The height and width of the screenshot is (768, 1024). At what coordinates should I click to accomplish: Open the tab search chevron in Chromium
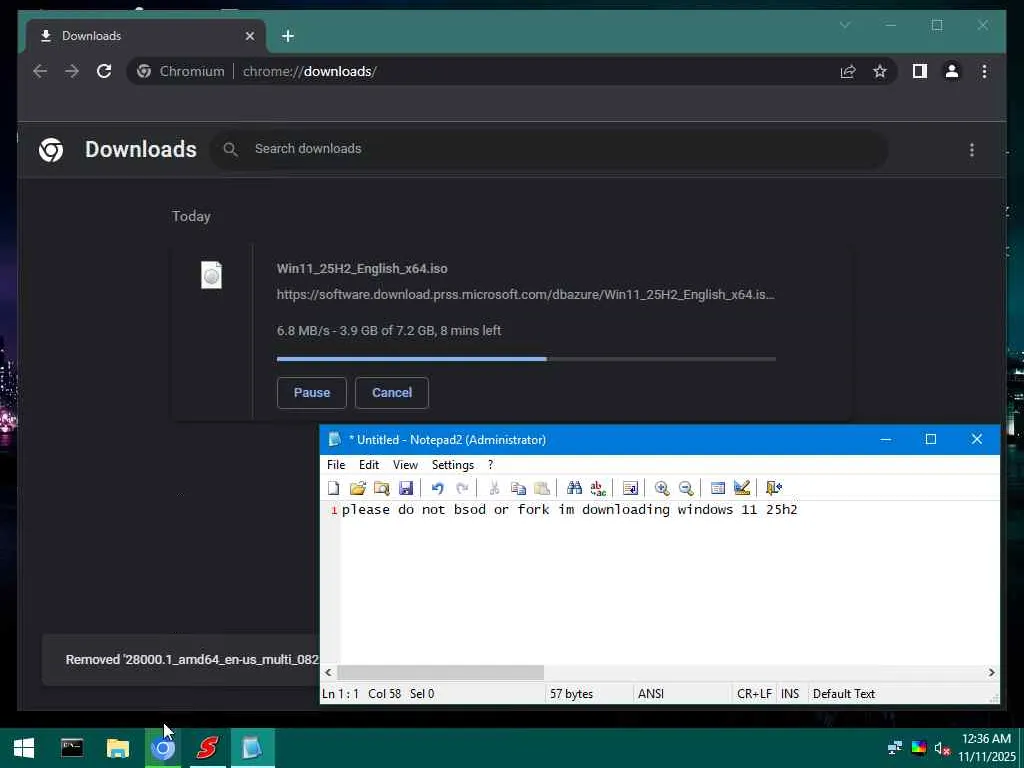(x=845, y=25)
